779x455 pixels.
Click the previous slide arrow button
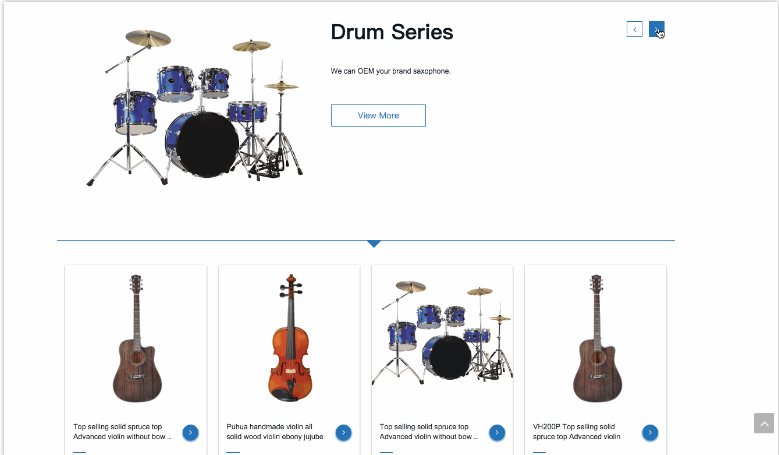(x=634, y=29)
